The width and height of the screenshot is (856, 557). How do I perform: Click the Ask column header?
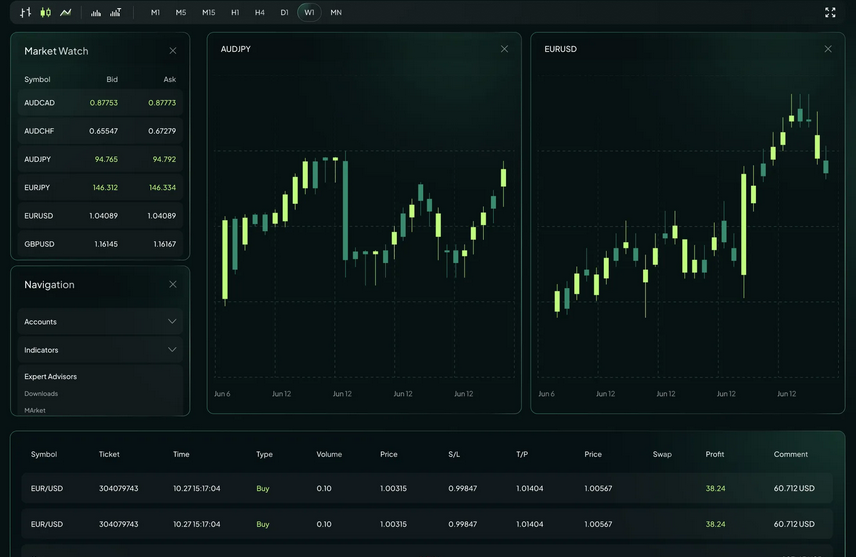click(x=170, y=80)
